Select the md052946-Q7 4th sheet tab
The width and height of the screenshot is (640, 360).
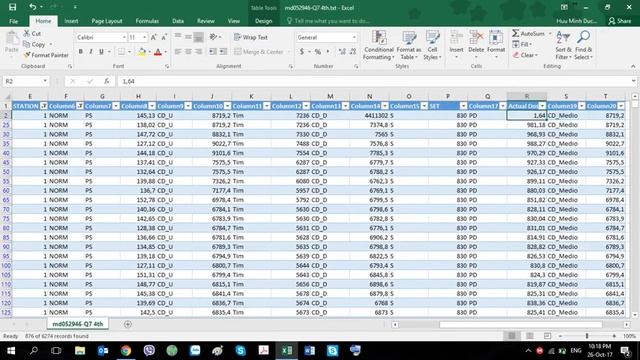tap(78, 324)
